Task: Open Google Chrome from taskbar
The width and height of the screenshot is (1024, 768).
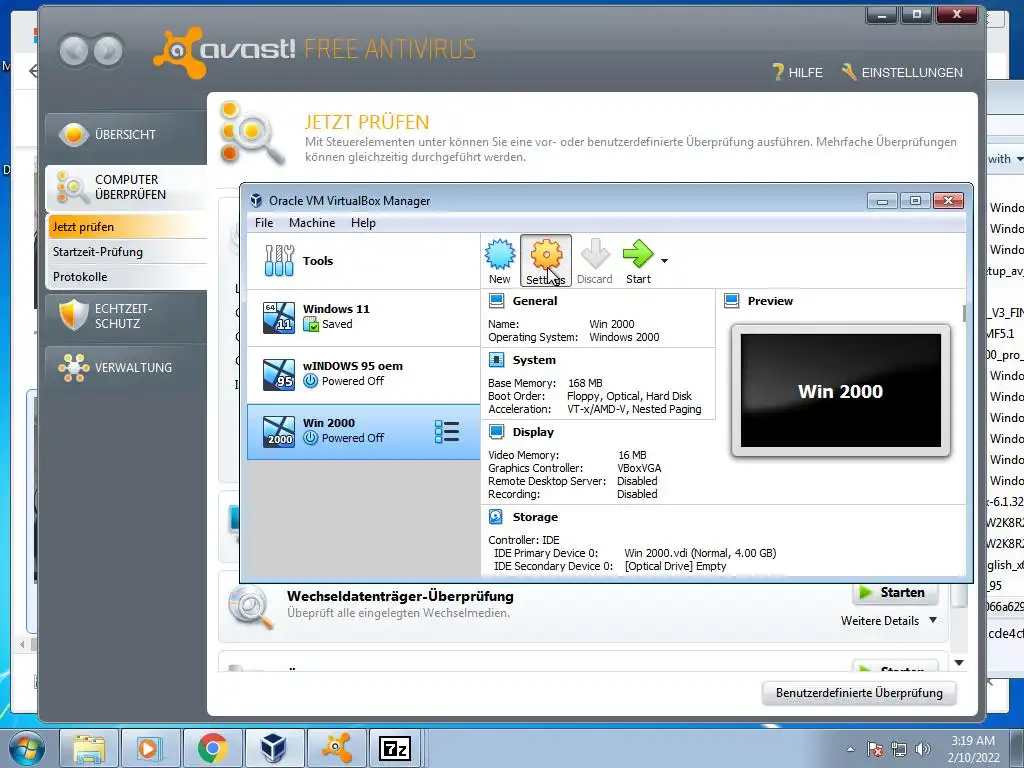Action: click(212, 748)
